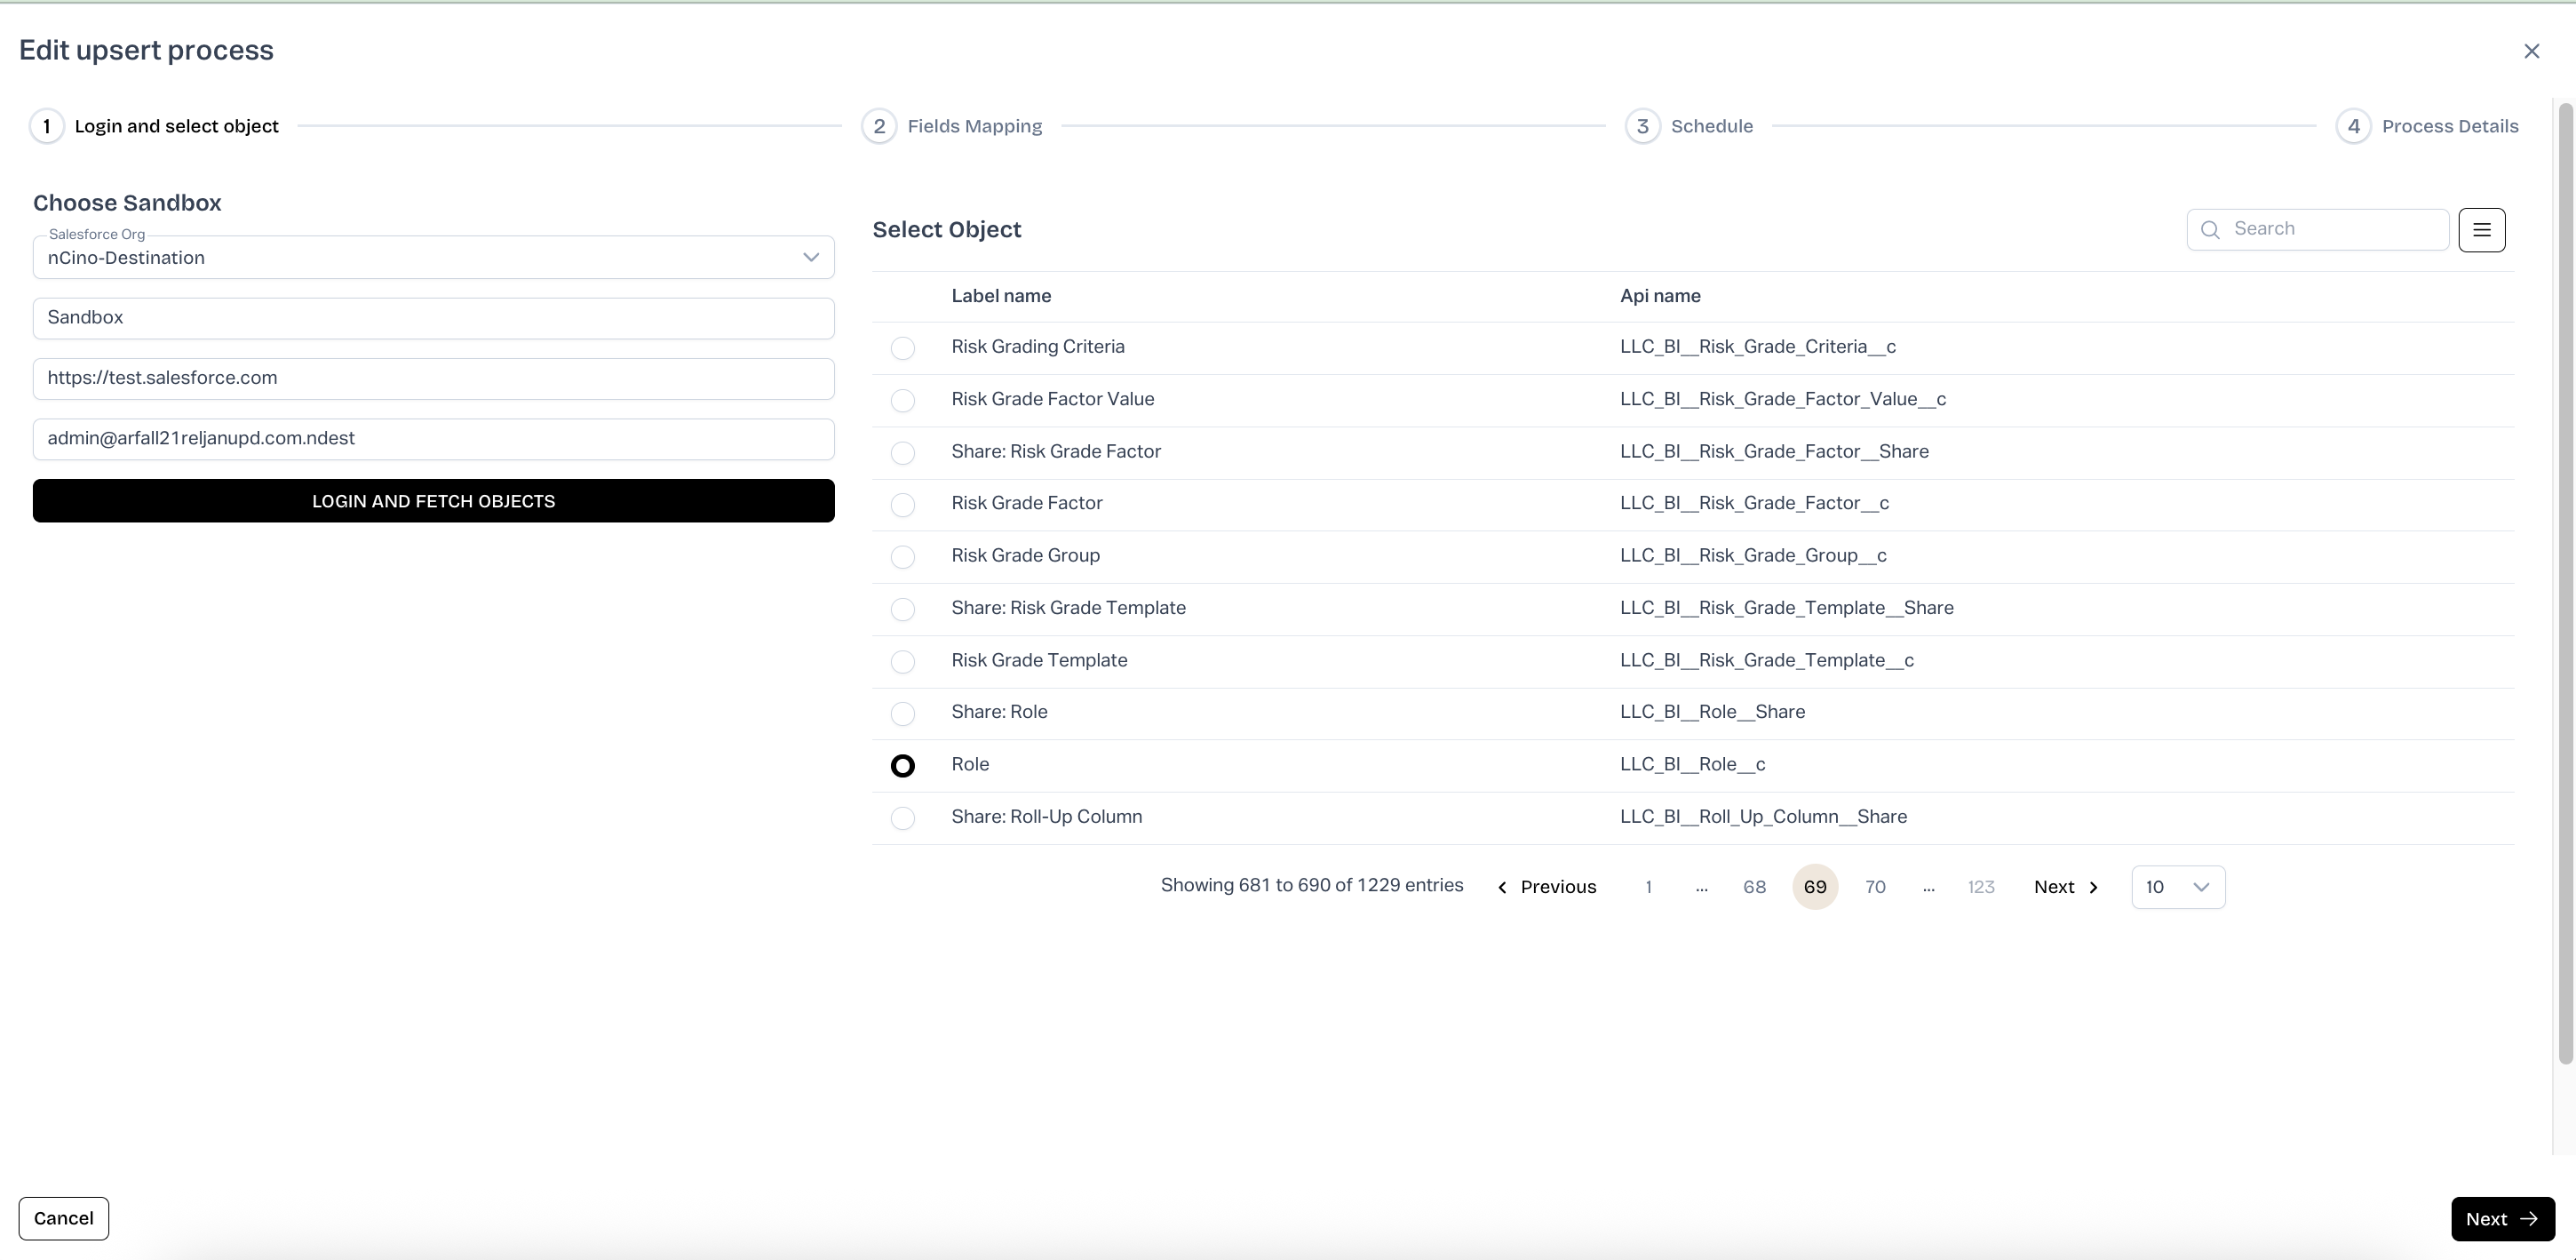Click the Previous page chevron arrow
The height and width of the screenshot is (1260, 2576).
1502,888
